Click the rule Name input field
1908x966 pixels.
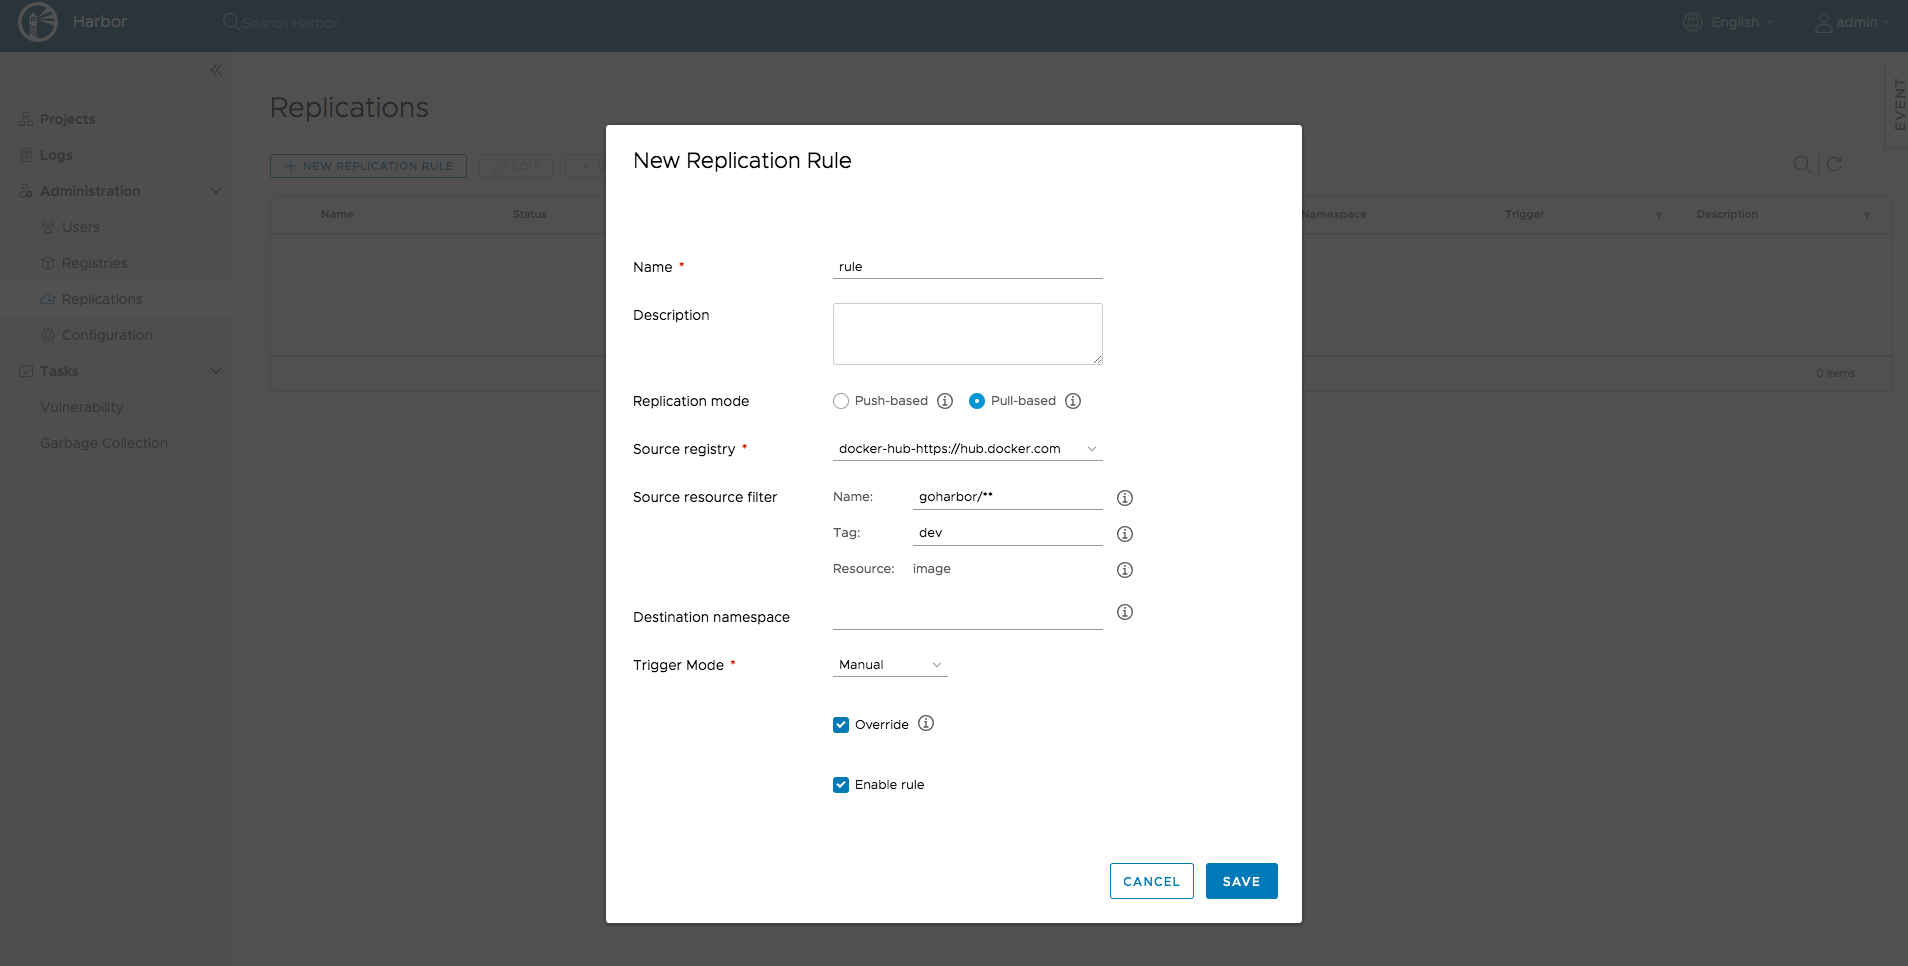967,267
